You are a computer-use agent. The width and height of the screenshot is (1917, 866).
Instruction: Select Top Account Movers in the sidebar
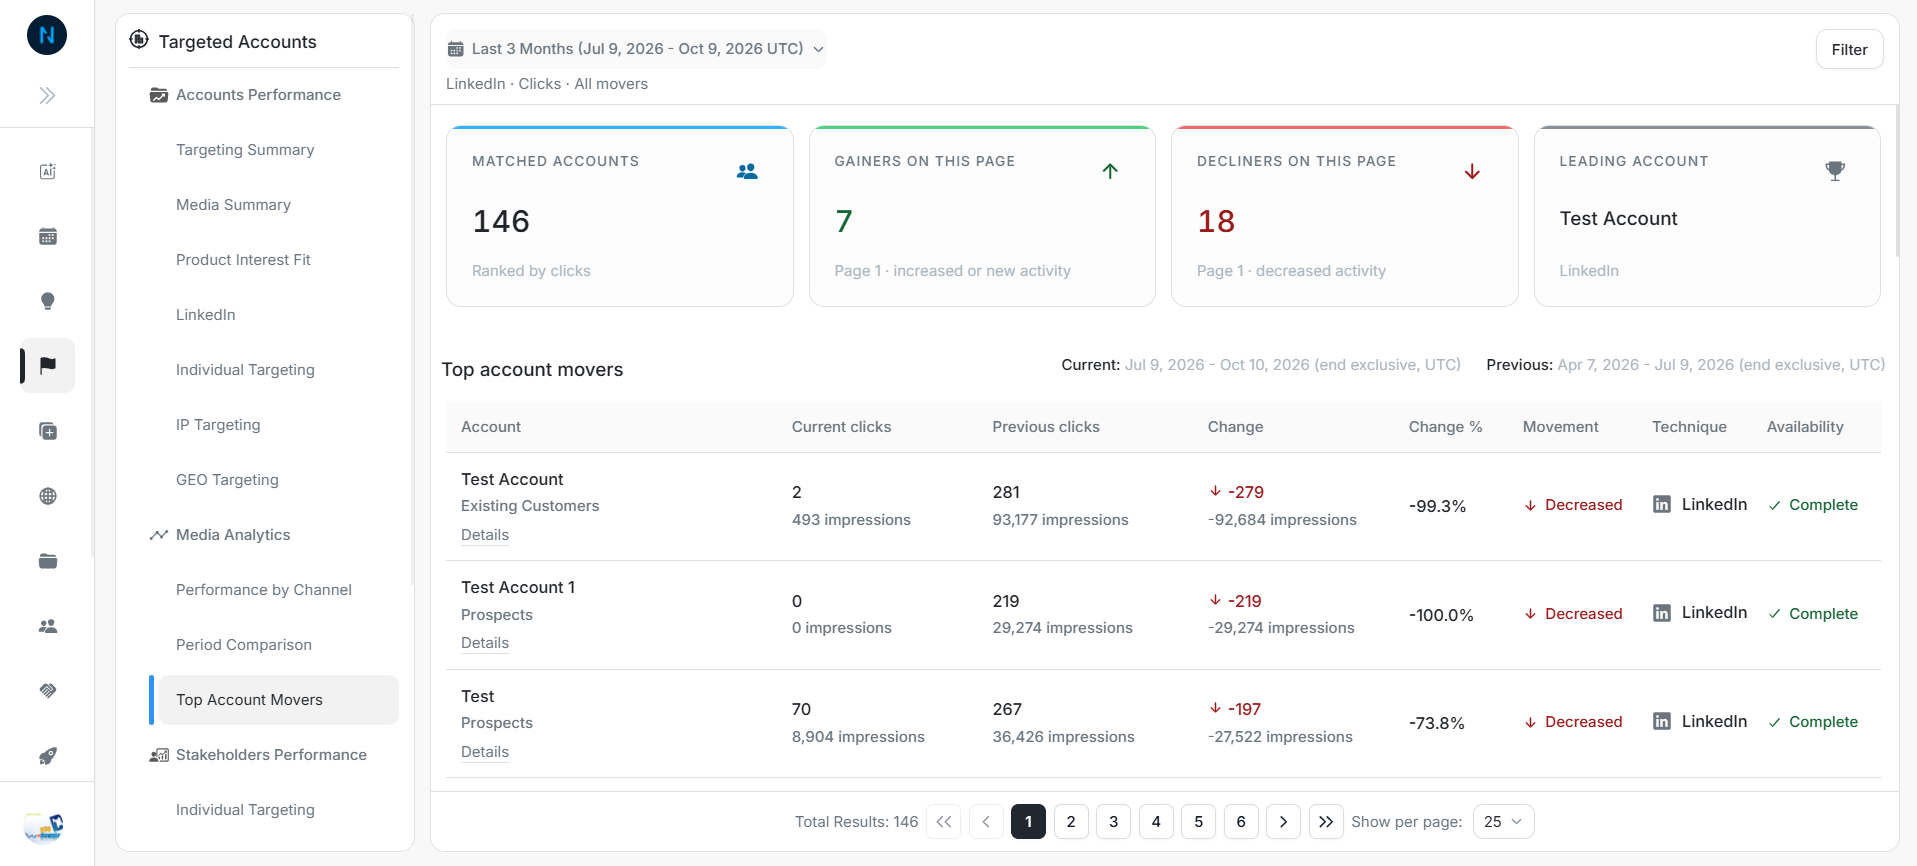point(278,700)
